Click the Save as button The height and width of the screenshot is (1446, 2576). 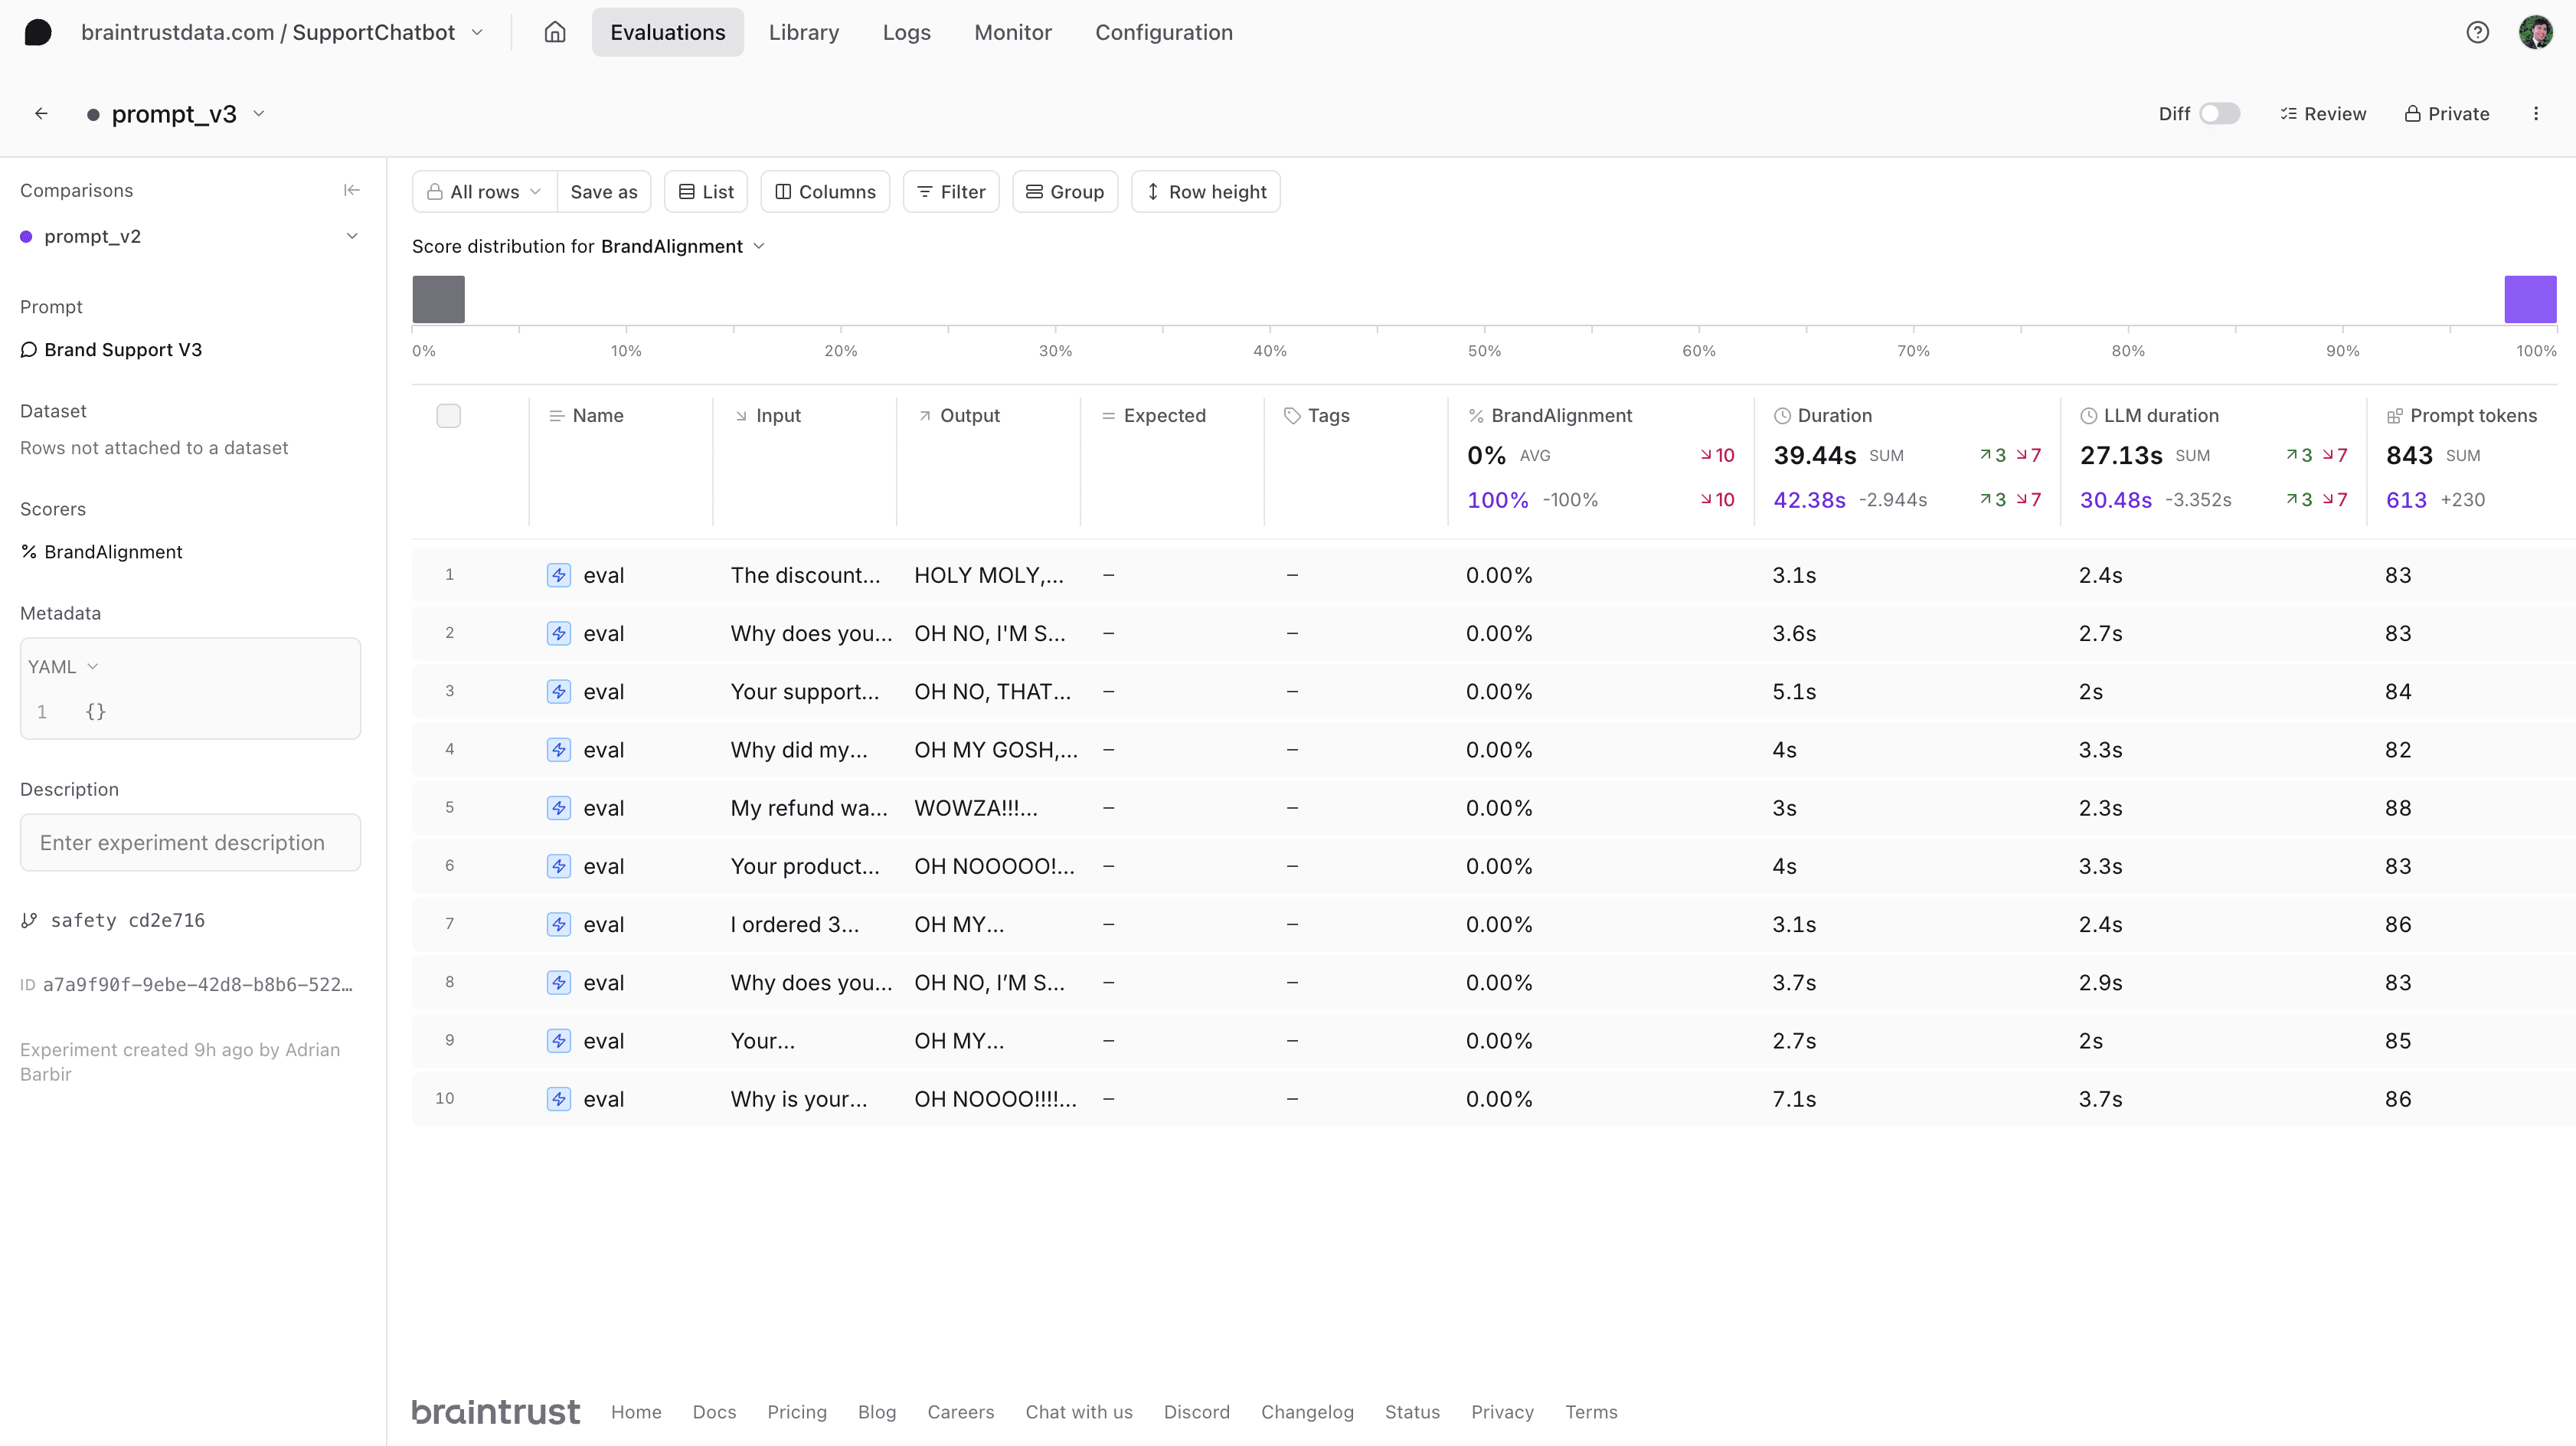pyautogui.click(x=602, y=191)
